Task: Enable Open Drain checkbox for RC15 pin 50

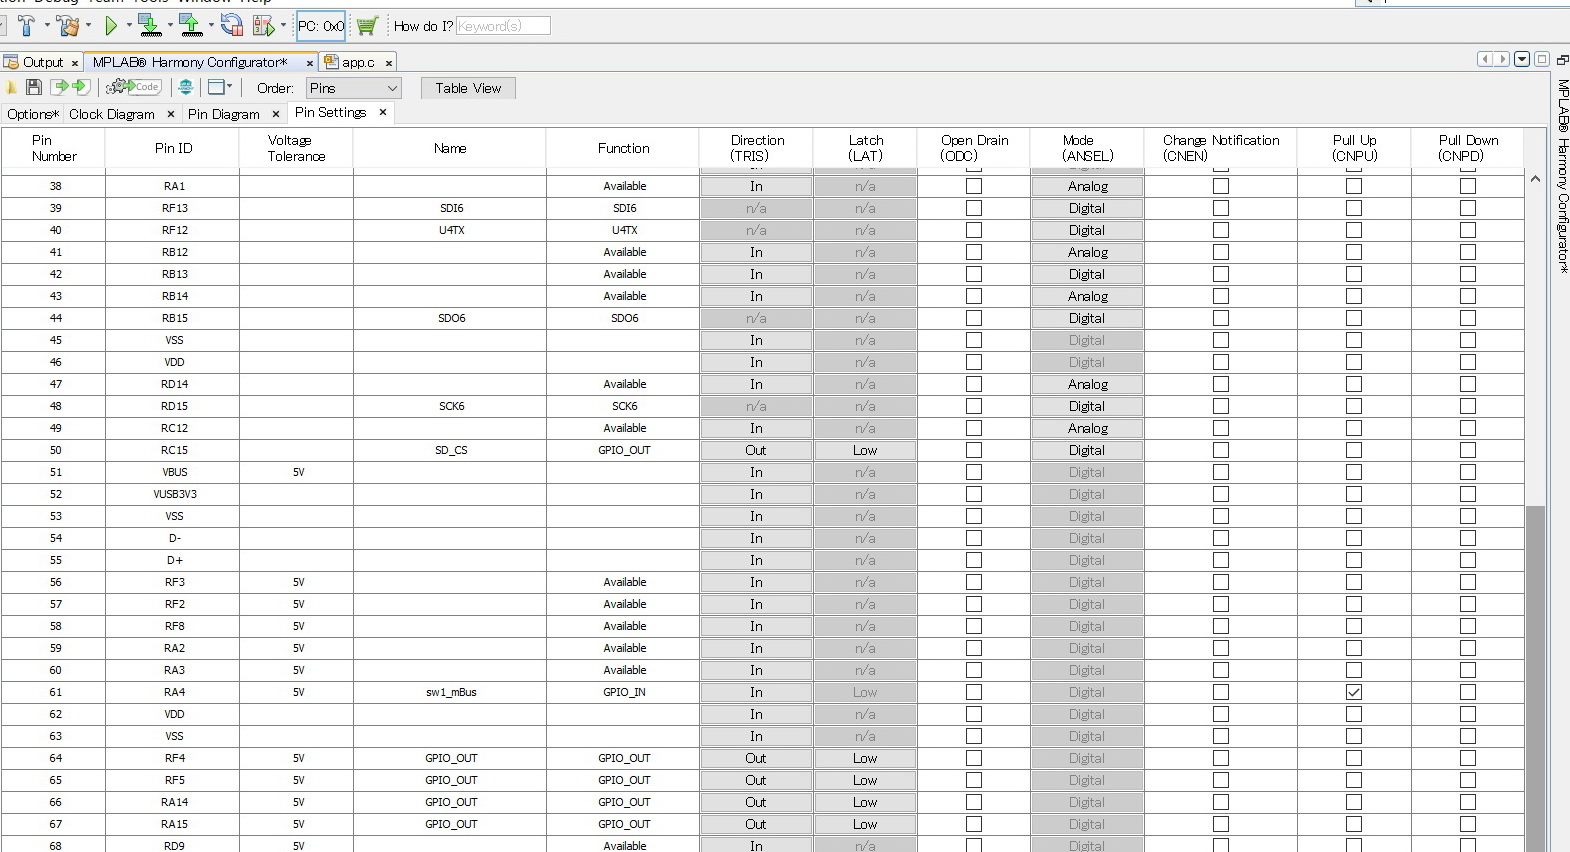Action: point(973,450)
